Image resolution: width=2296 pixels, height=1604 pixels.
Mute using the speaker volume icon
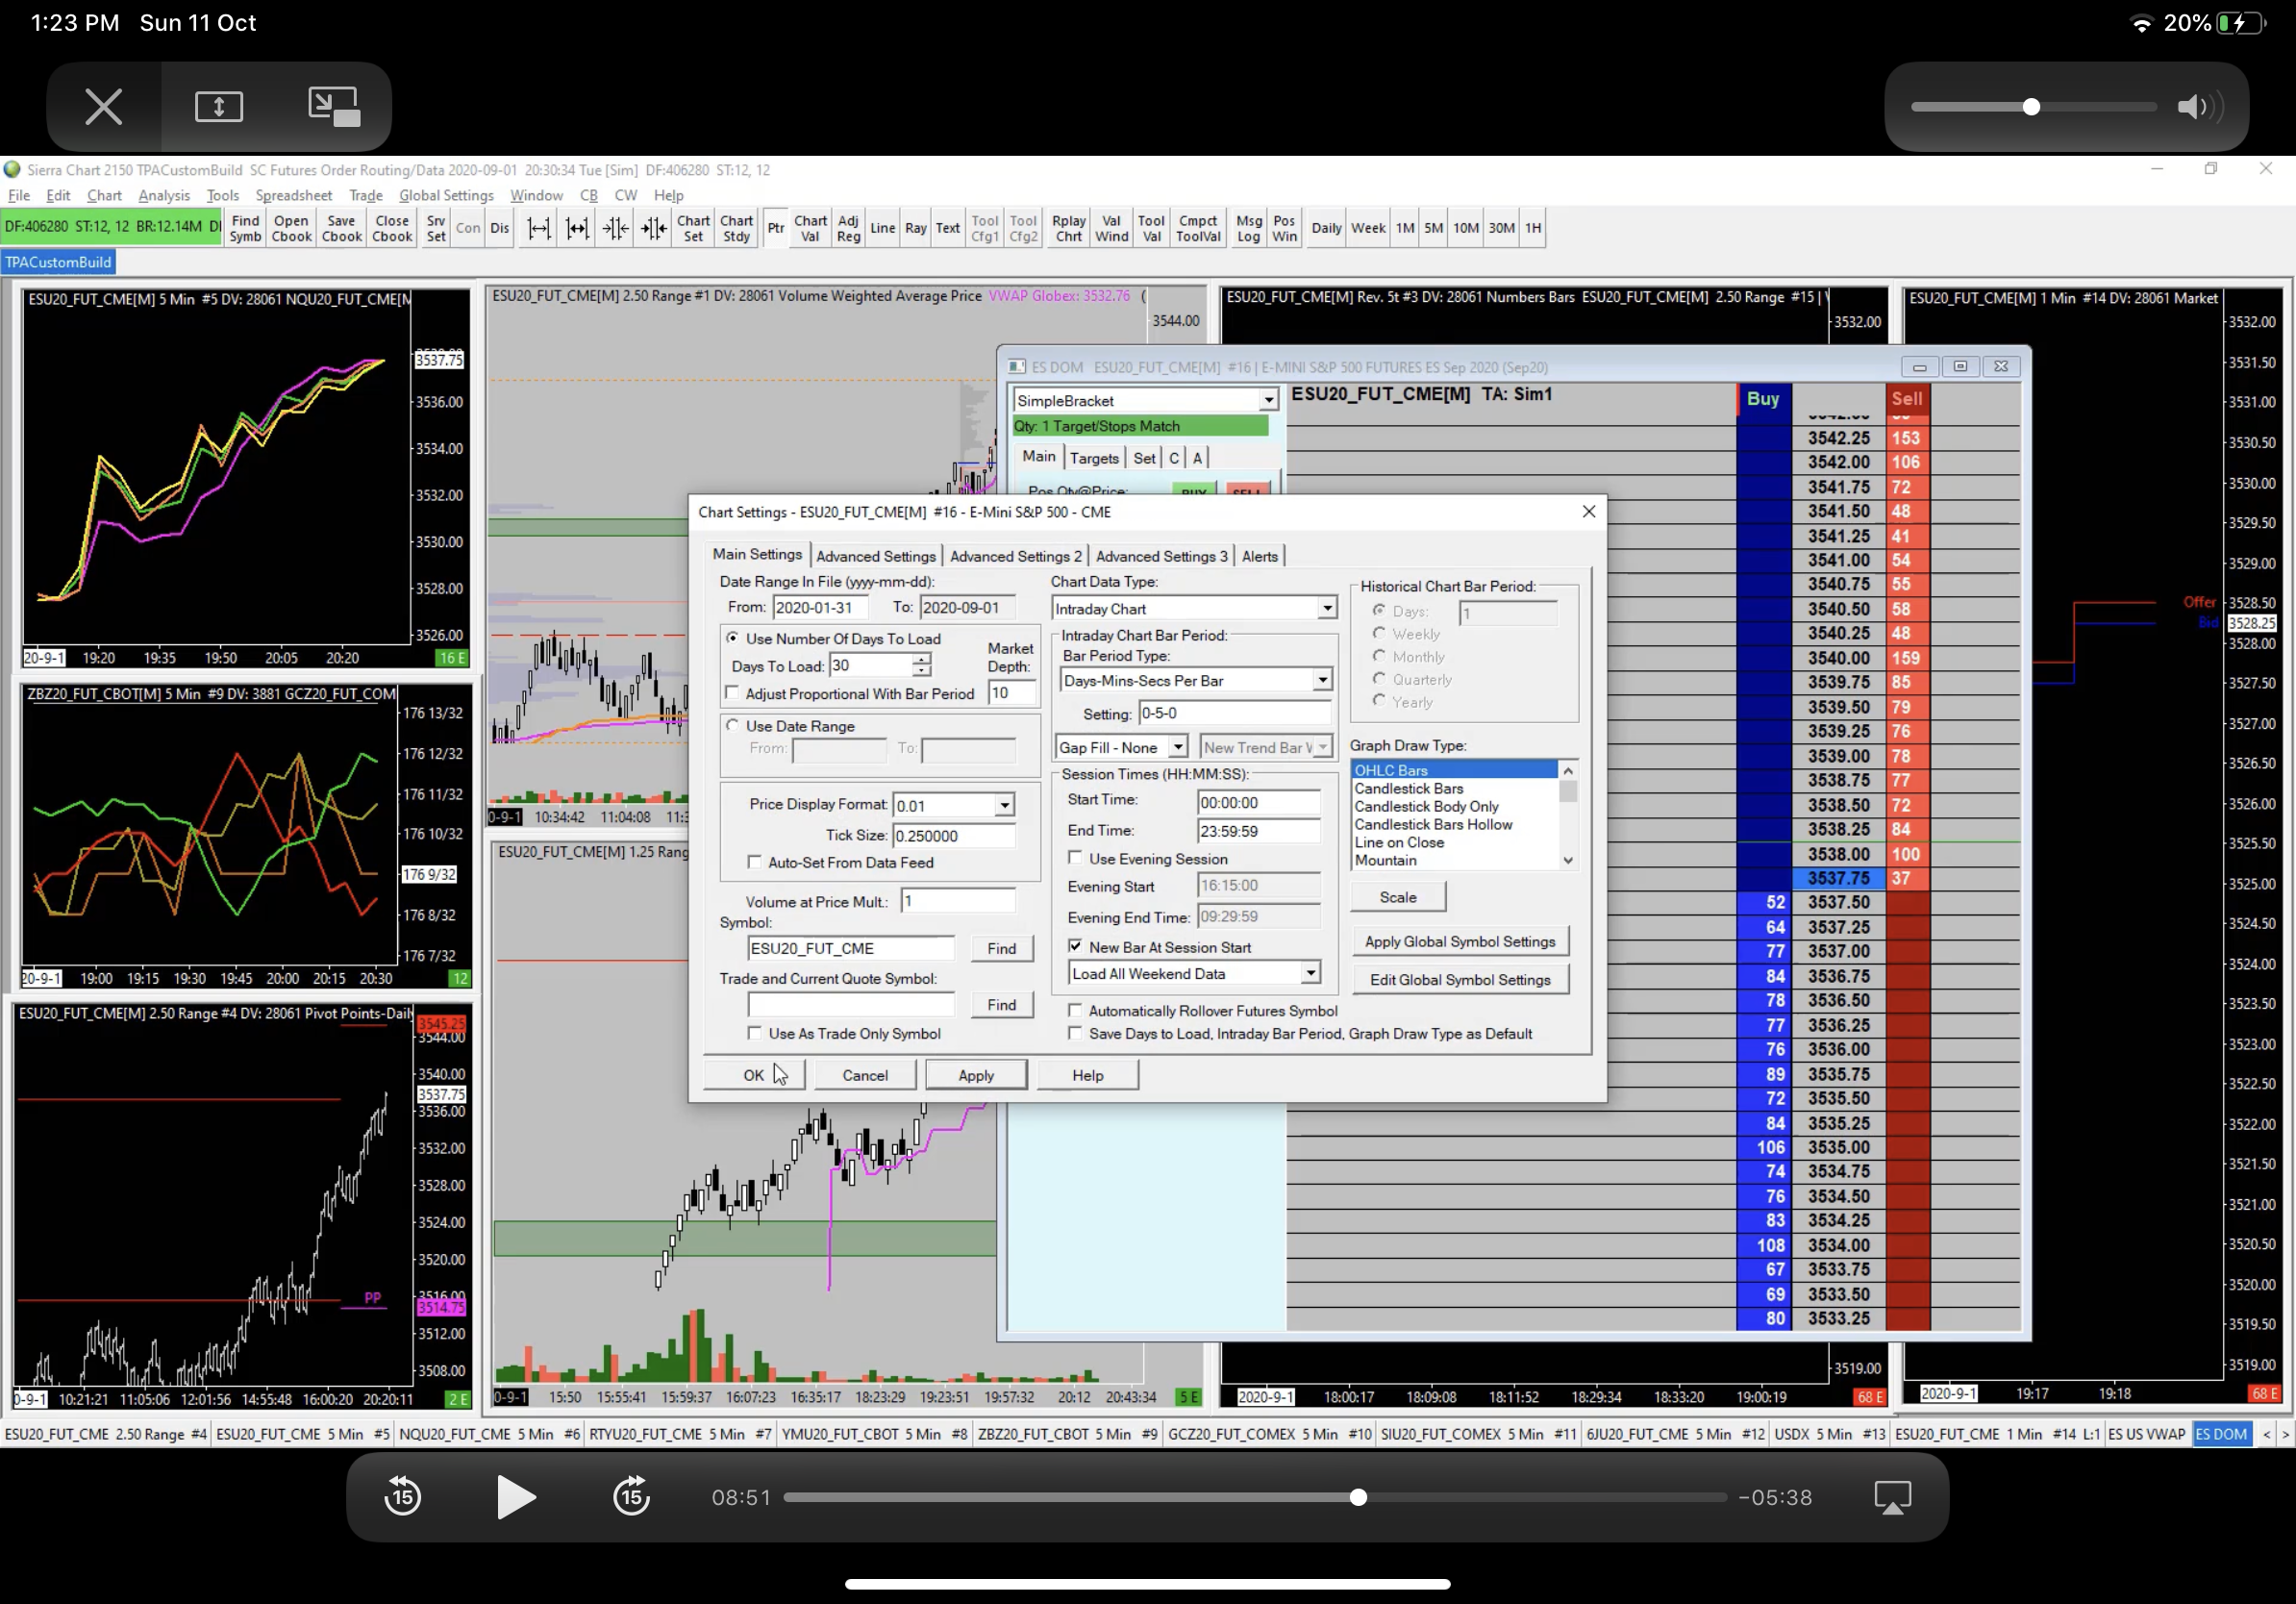(x=2197, y=107)
